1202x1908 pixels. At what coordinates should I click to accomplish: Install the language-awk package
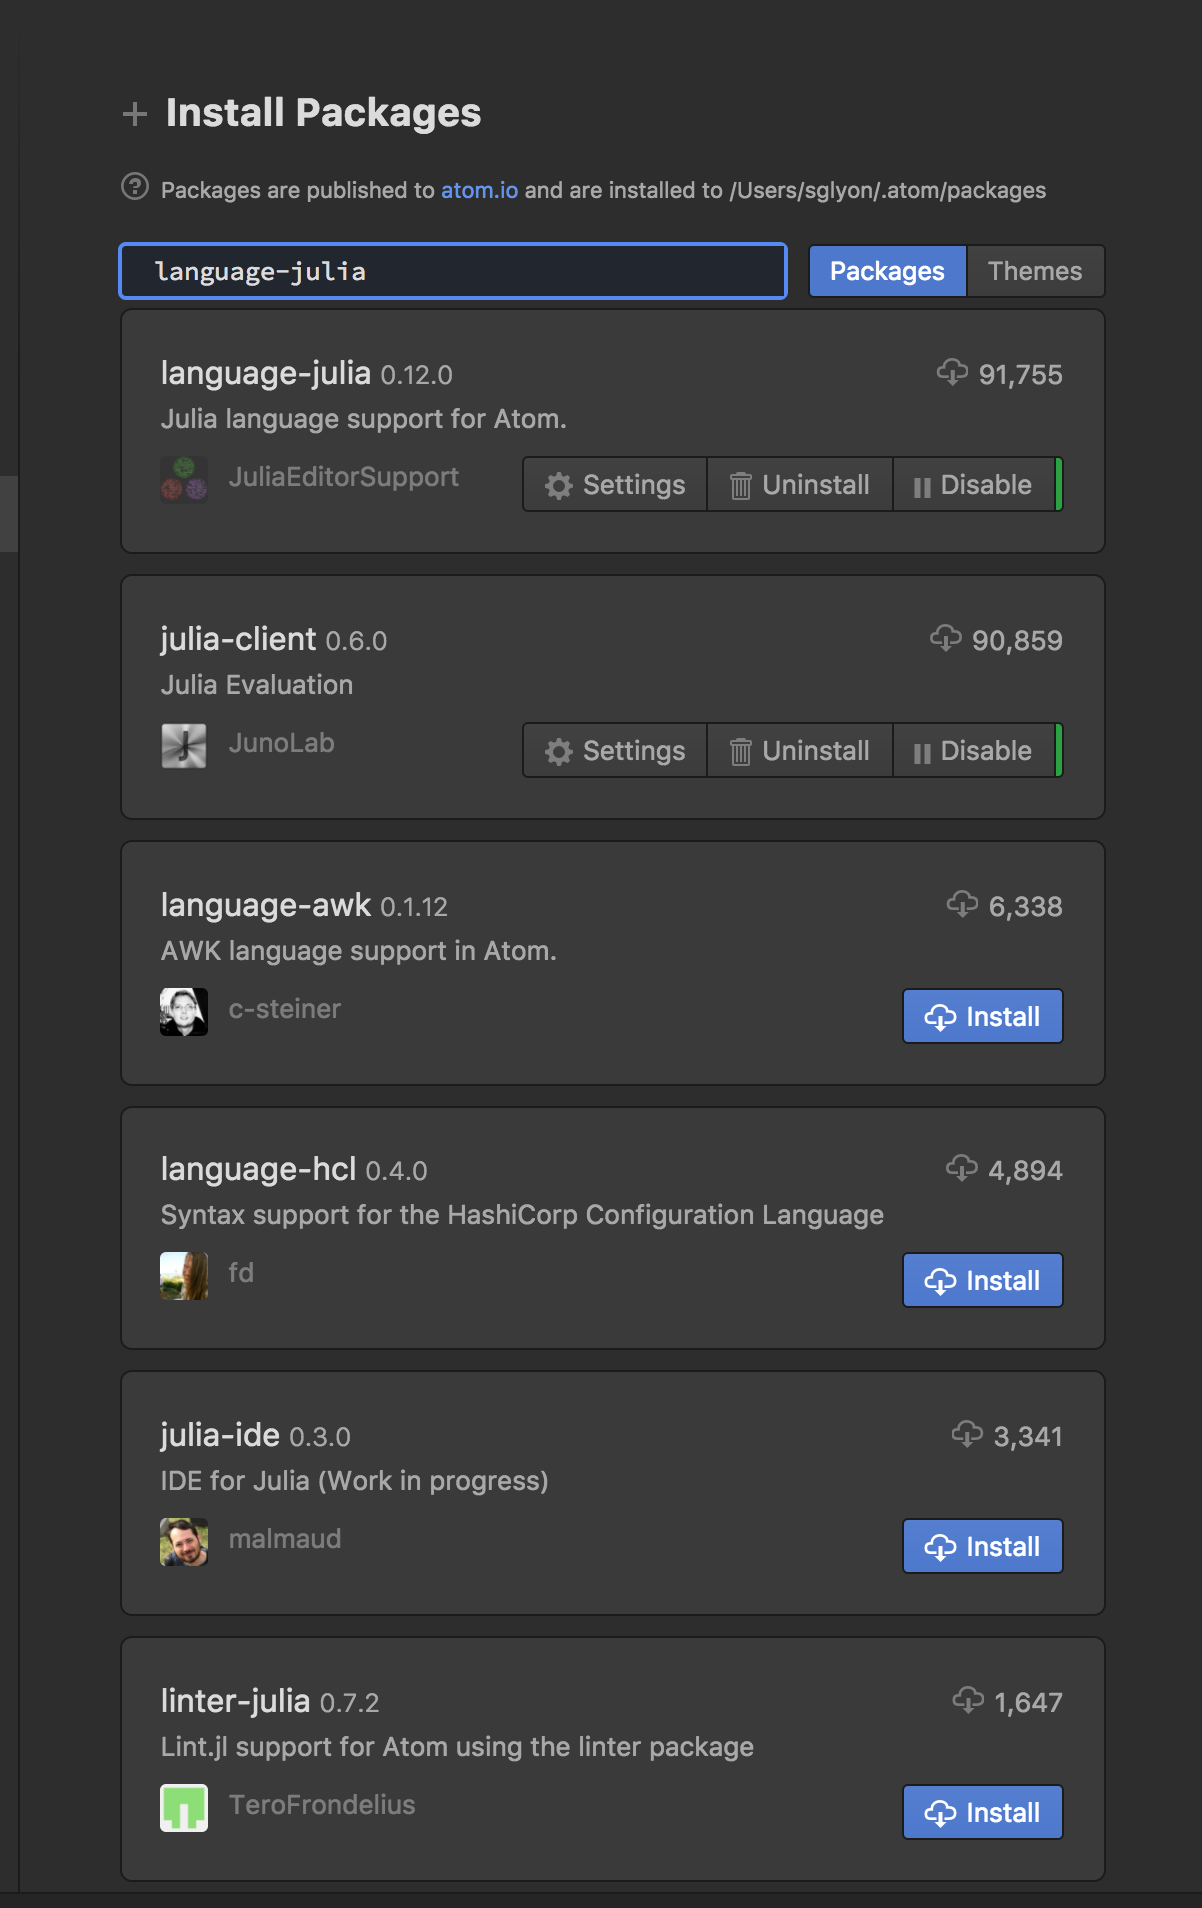(982, 1015)
